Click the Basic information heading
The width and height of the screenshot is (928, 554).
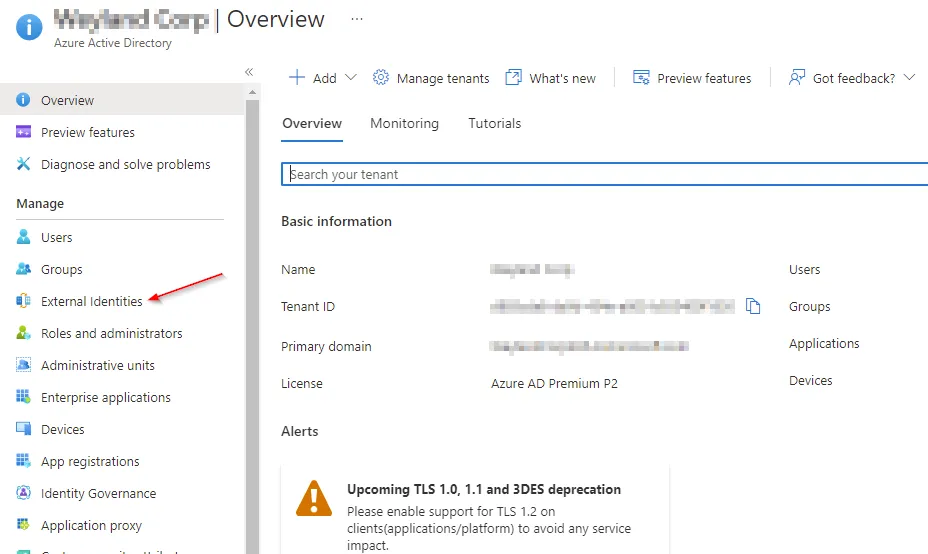pos(336,221)
